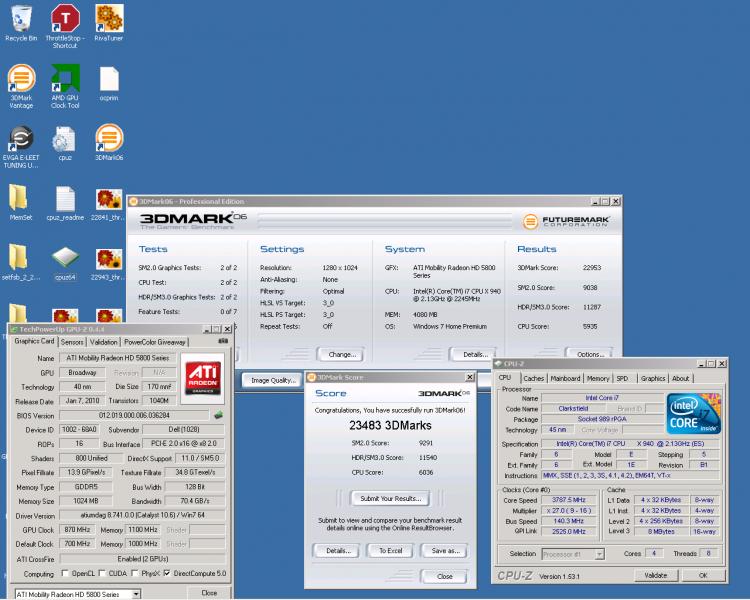
Task: Launch 3DMark Vantage desktop shortcut
Action: point(21,86)
